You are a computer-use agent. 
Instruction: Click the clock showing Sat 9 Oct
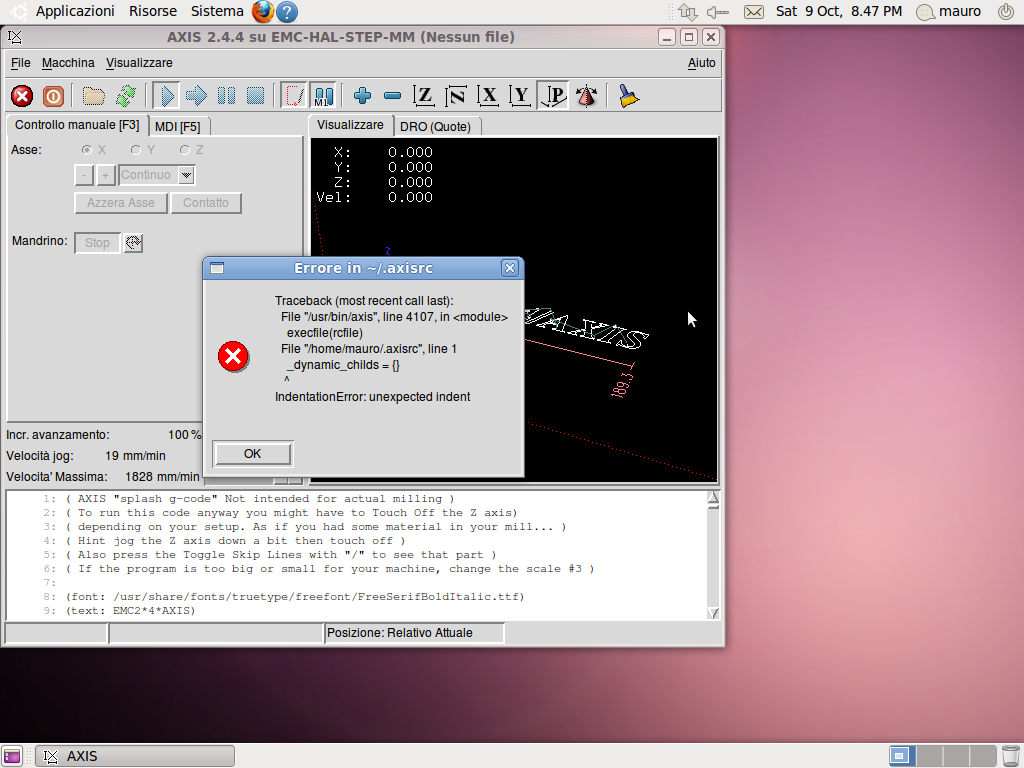pyautogui.click(x=839, y=11)
